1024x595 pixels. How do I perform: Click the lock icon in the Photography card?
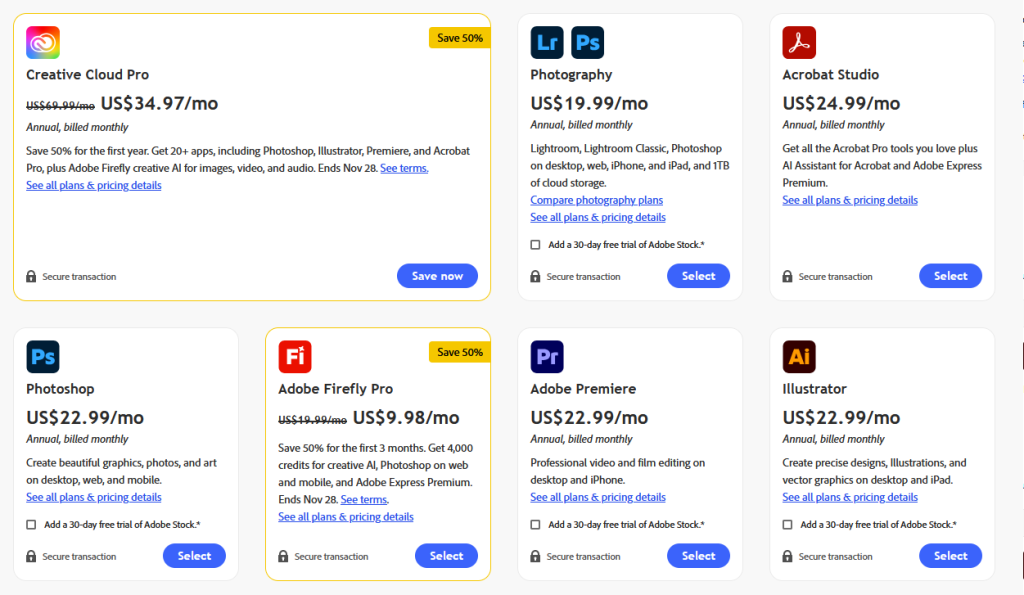coord(535,276)
